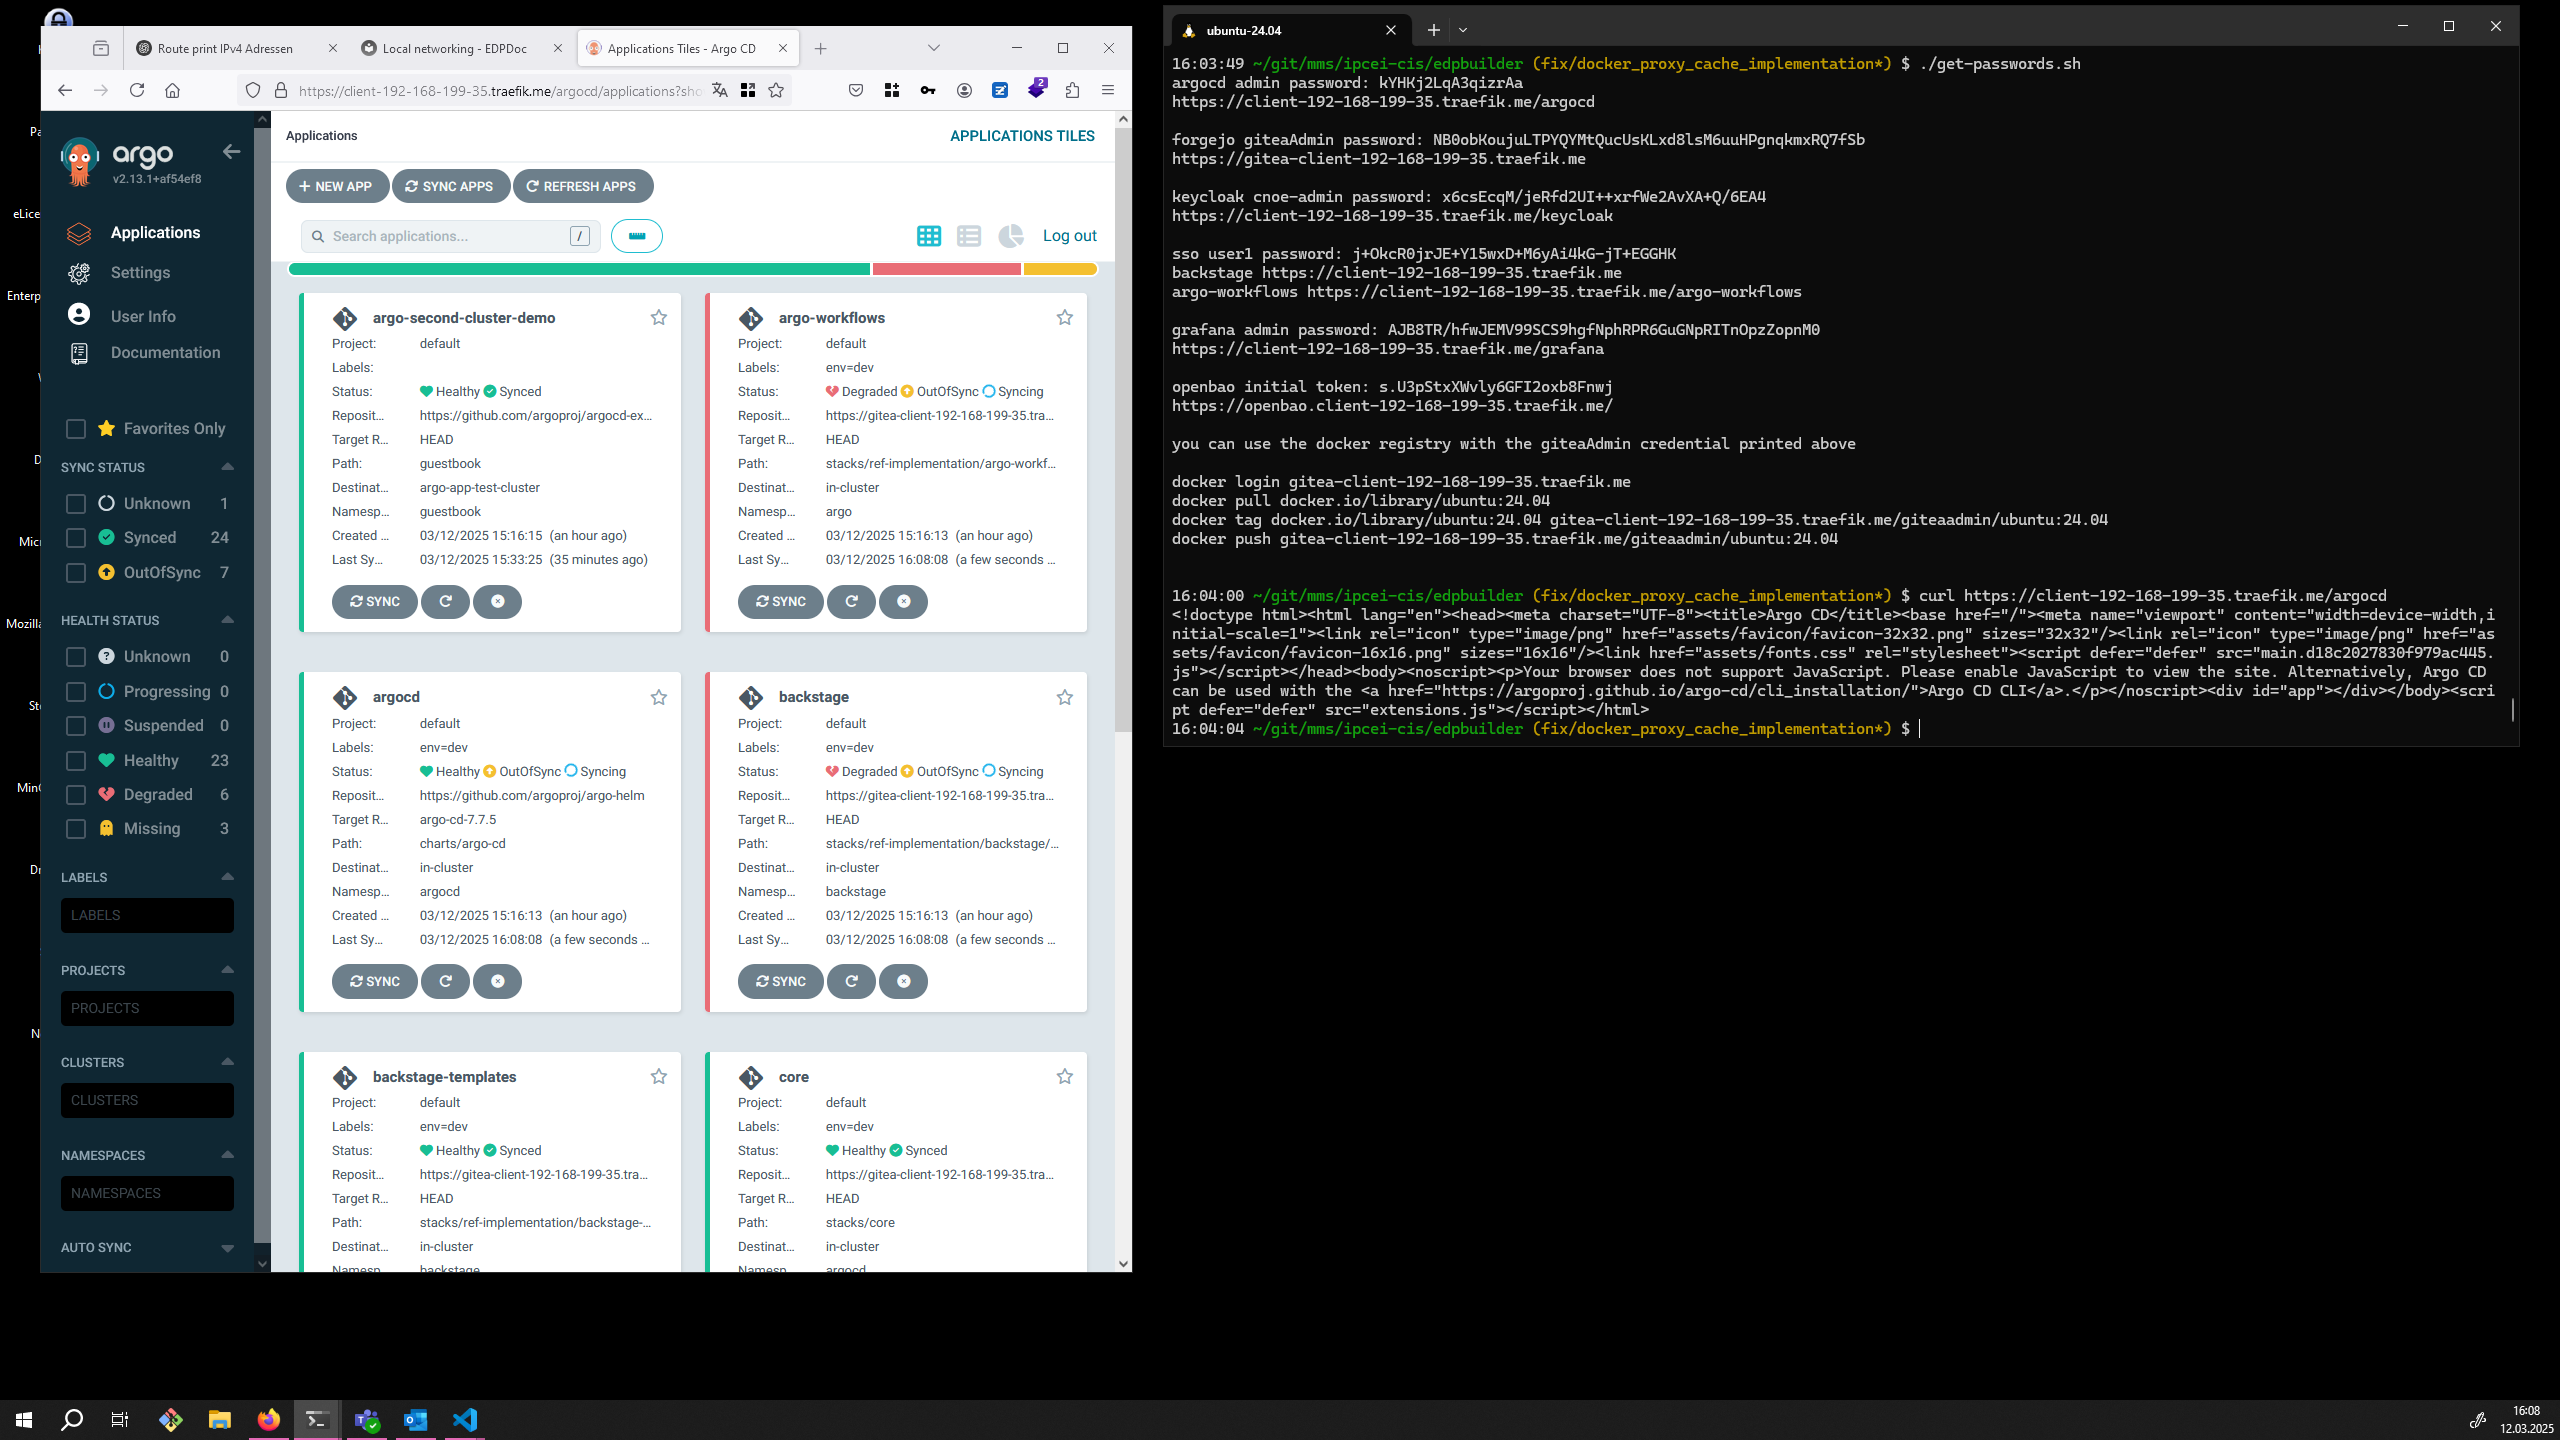Check health status Progressing filter

76,692
